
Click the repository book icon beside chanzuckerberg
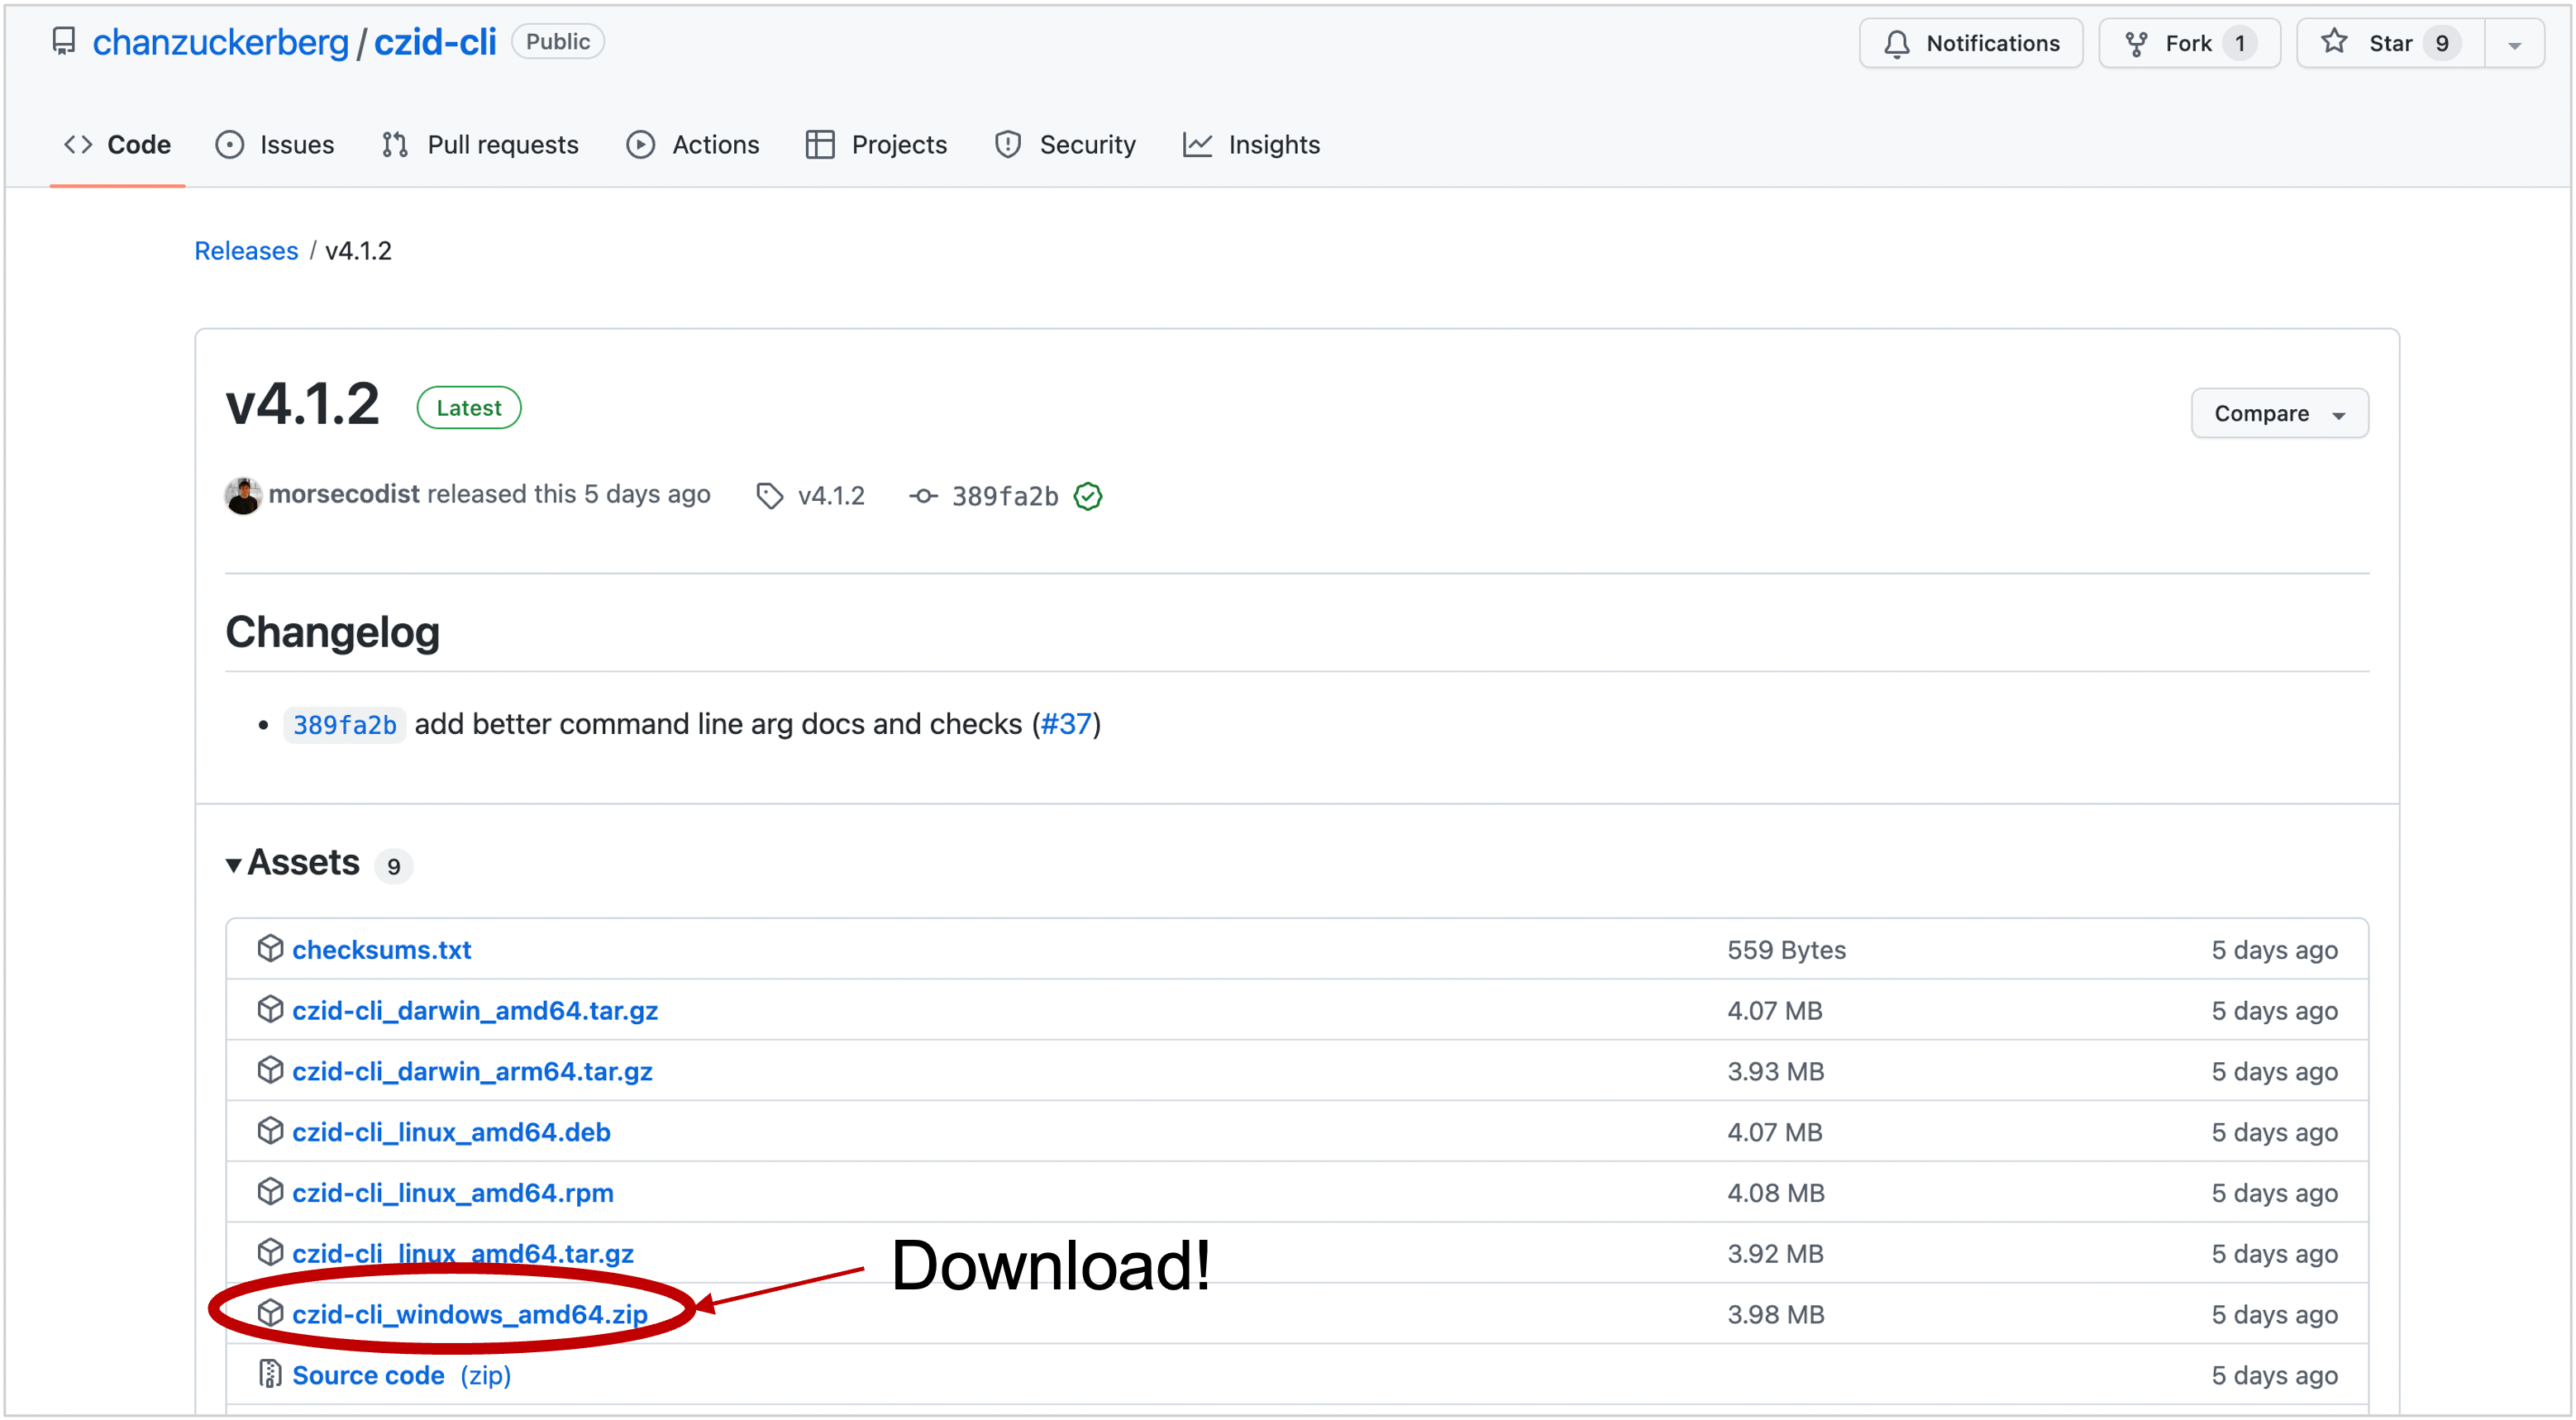(64, 41)
